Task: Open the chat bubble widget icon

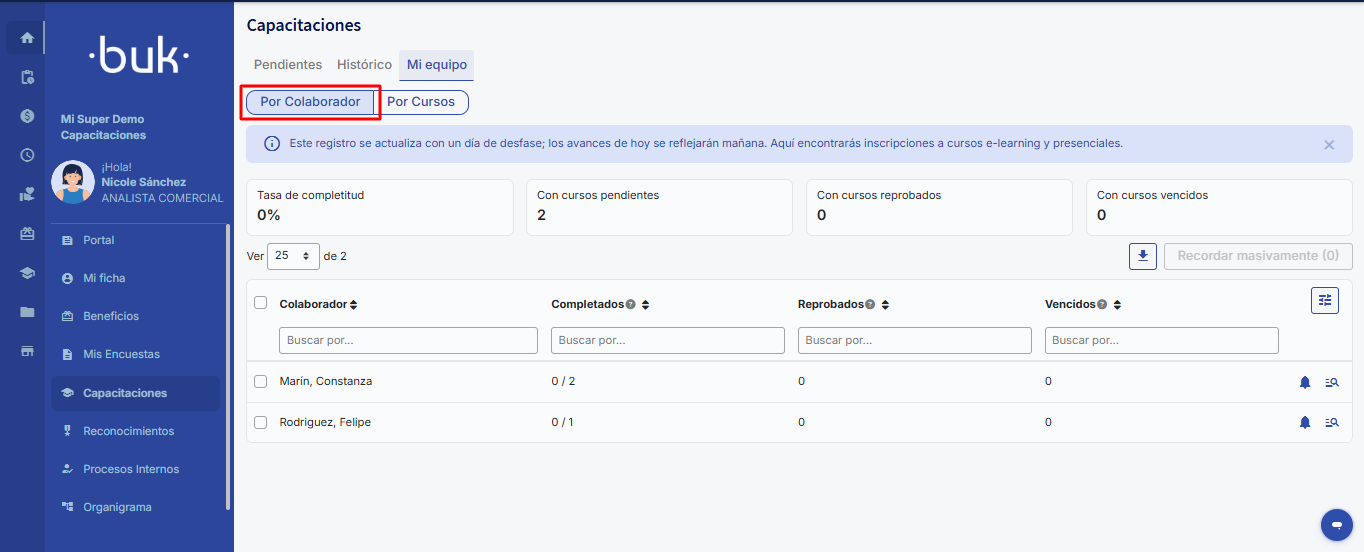Action: click(x=1336, y=524)
